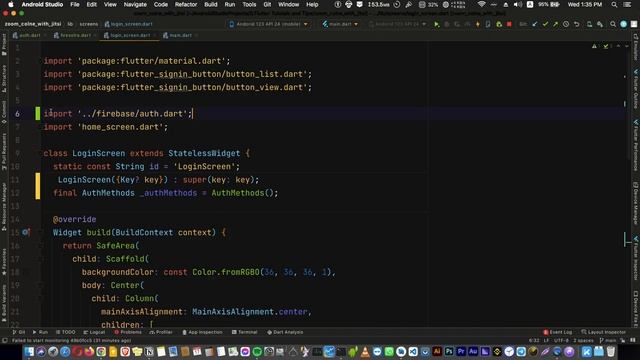The height and width of the screenshot is (360, 640).
Task: Run the app with the green play button
Action: 437,24
